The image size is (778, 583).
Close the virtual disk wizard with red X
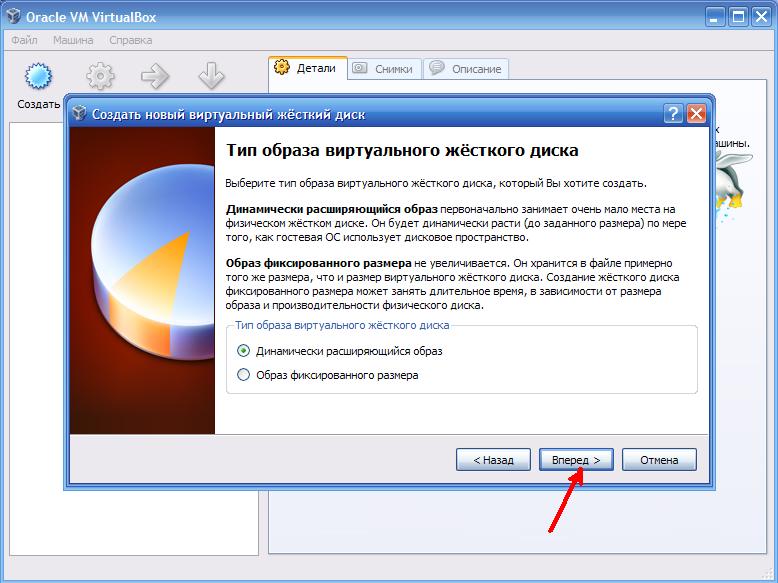[x=696, y=114]
